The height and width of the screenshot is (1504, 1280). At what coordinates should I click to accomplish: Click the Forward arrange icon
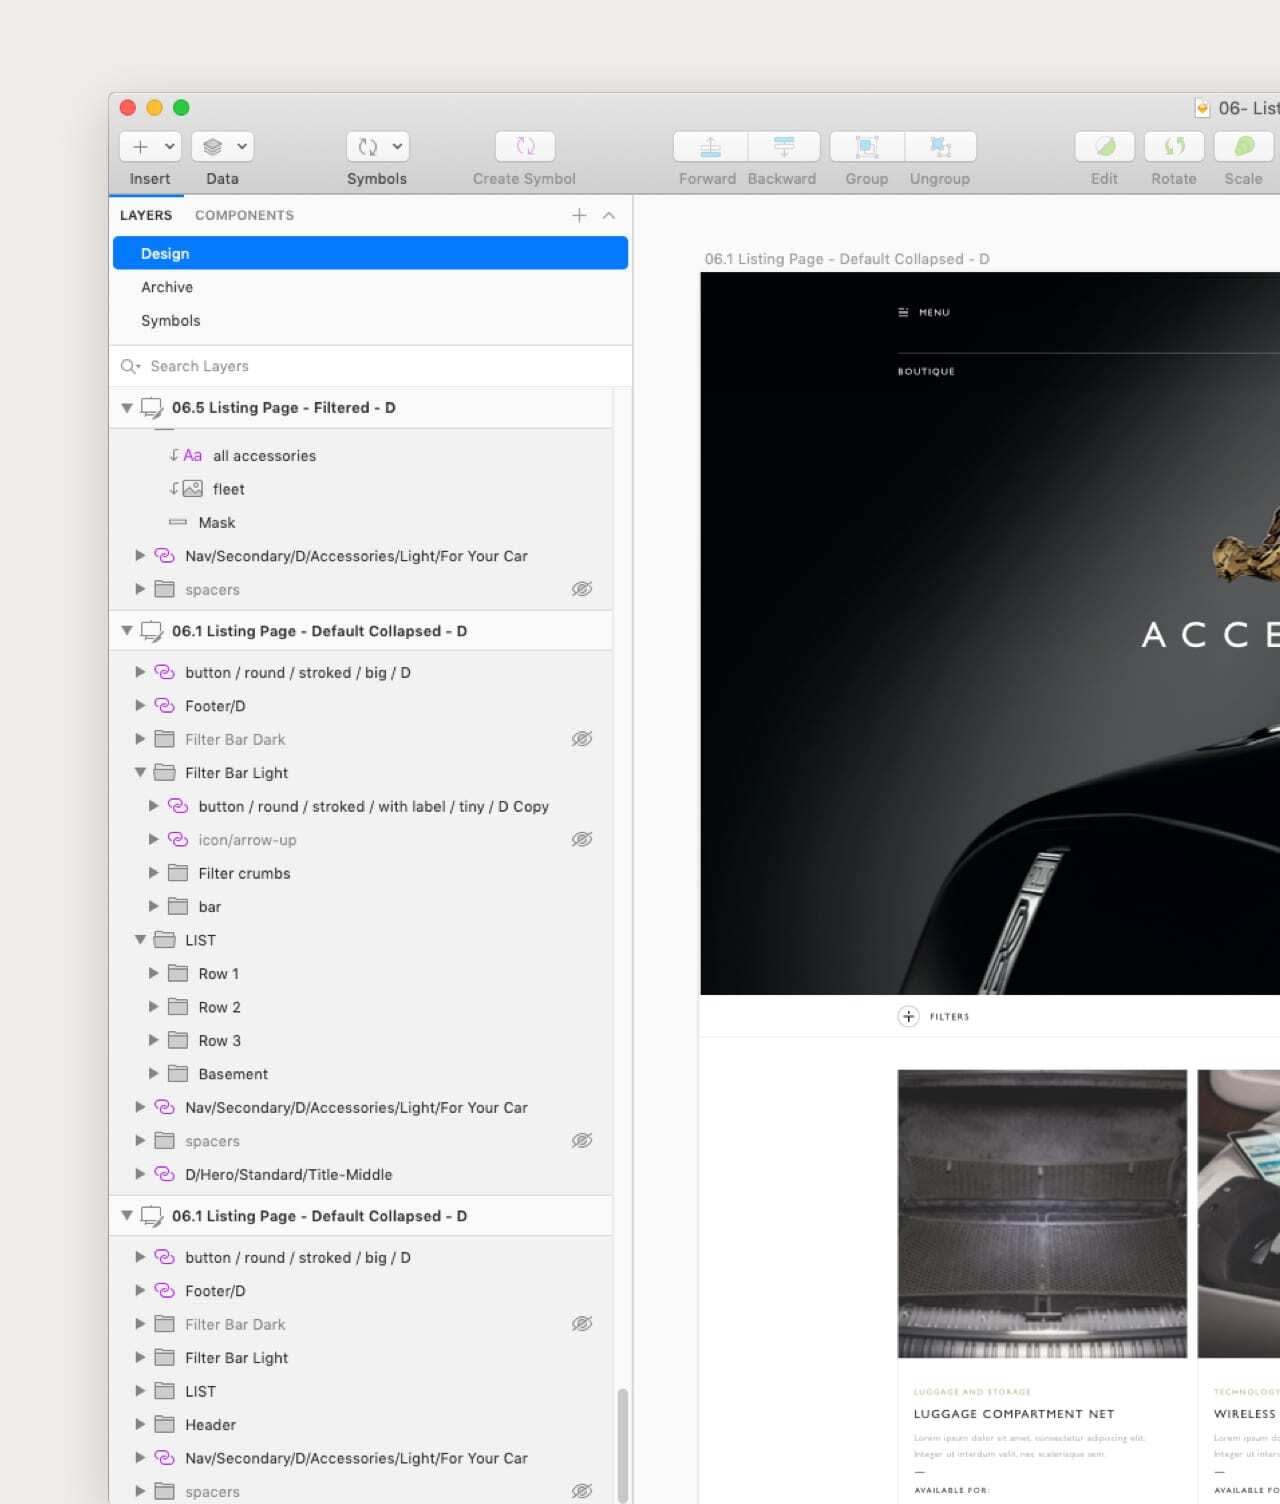pos(710,147)
